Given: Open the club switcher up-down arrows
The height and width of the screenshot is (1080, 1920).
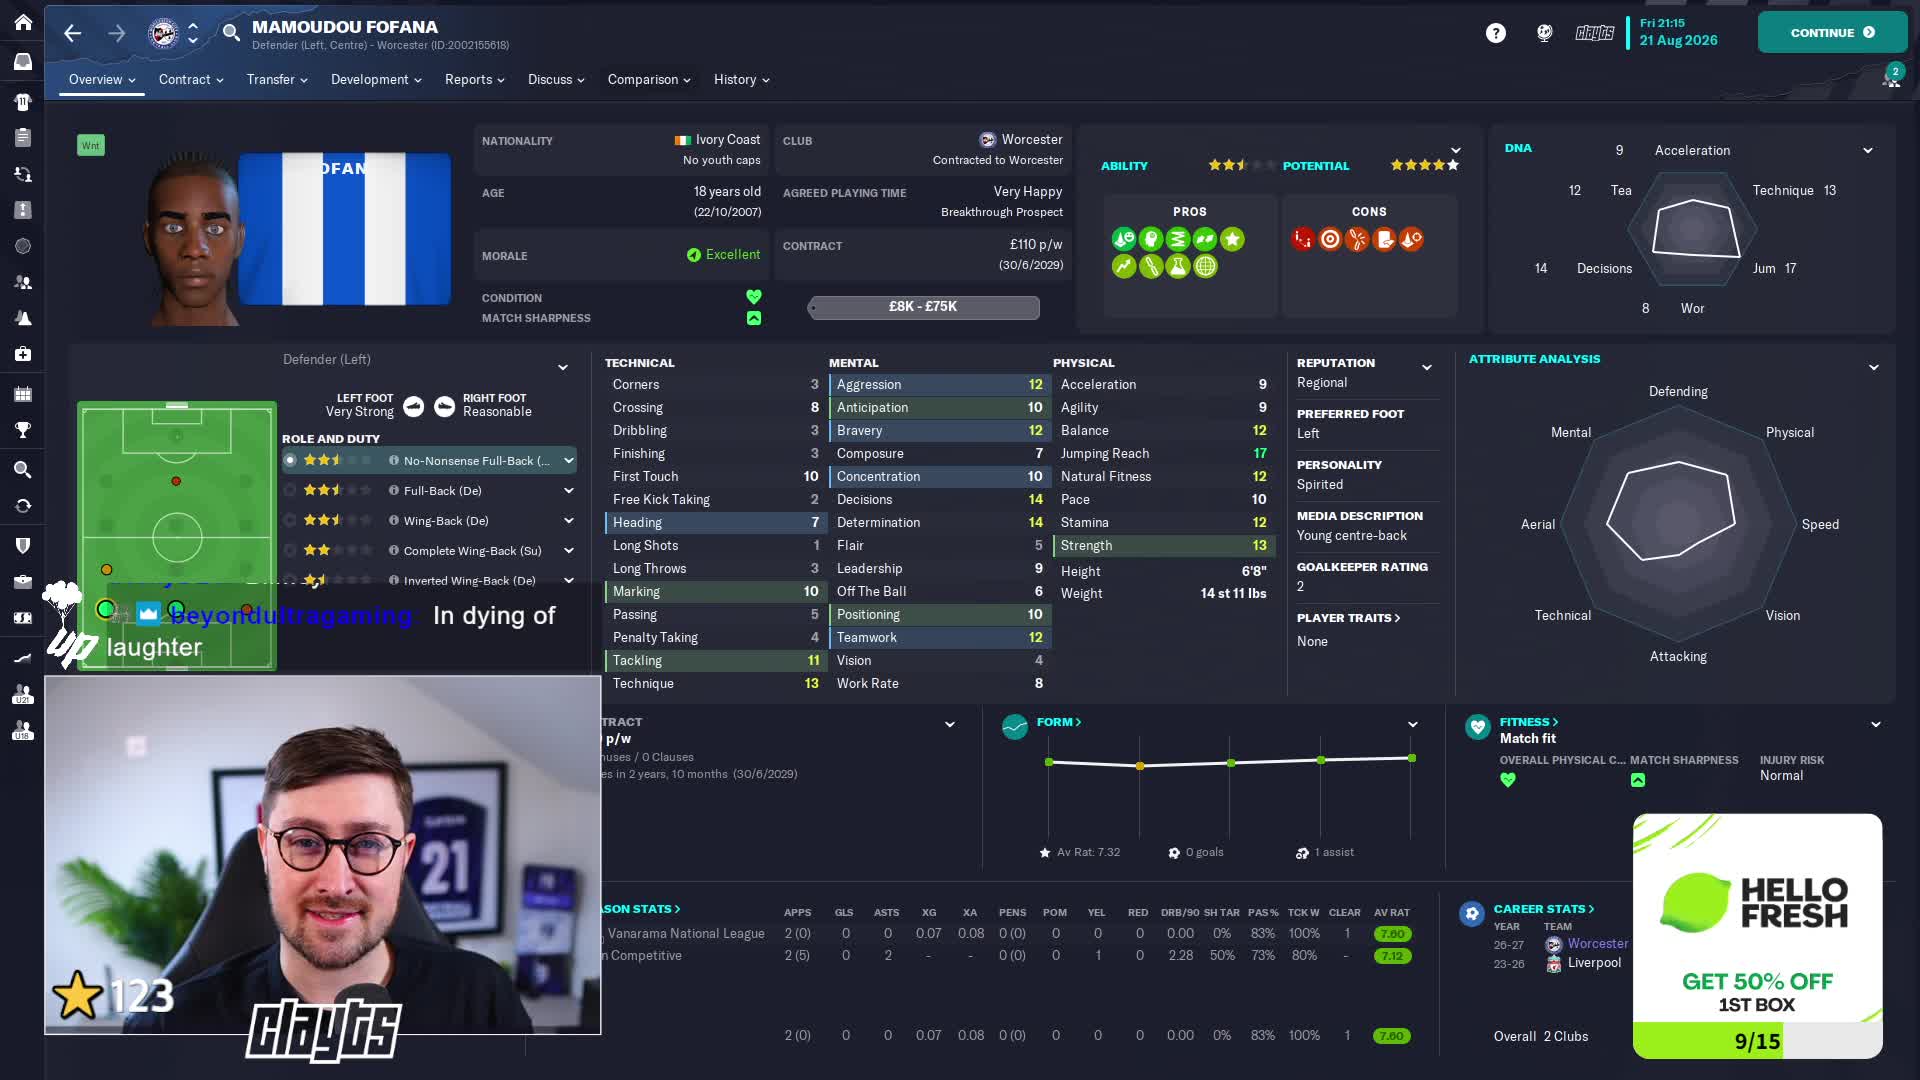Looking at the screenshot, I should coord(193,33).
